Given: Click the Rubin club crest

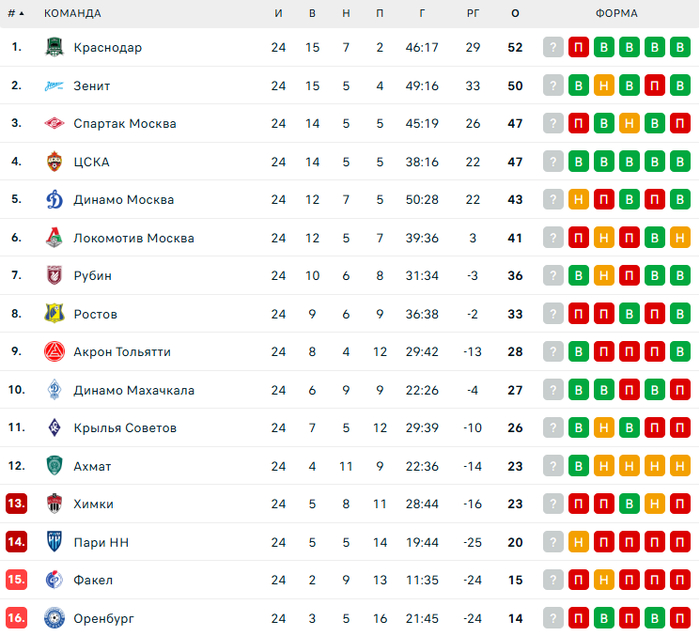Looking at the screenshot, I should (55, 275).
